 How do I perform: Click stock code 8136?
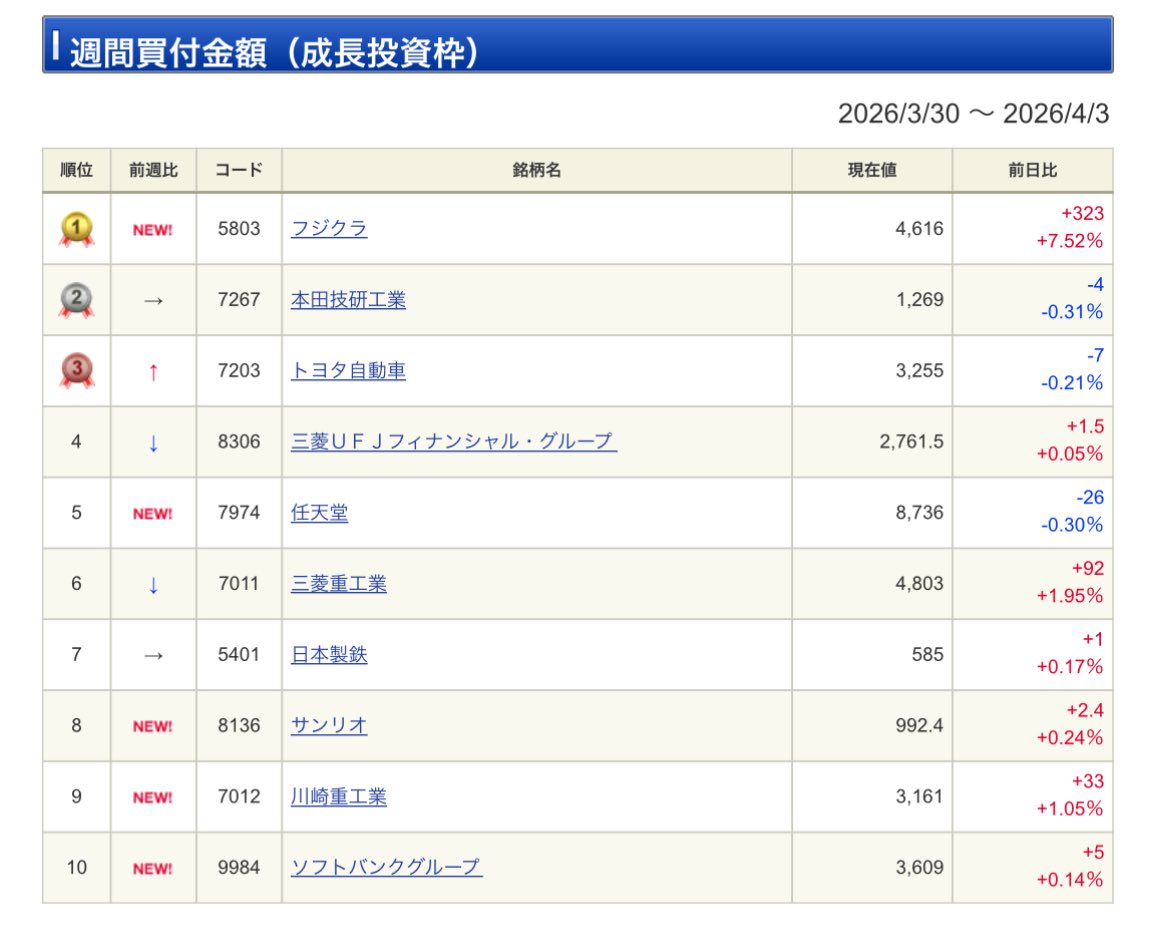(239, 725)
